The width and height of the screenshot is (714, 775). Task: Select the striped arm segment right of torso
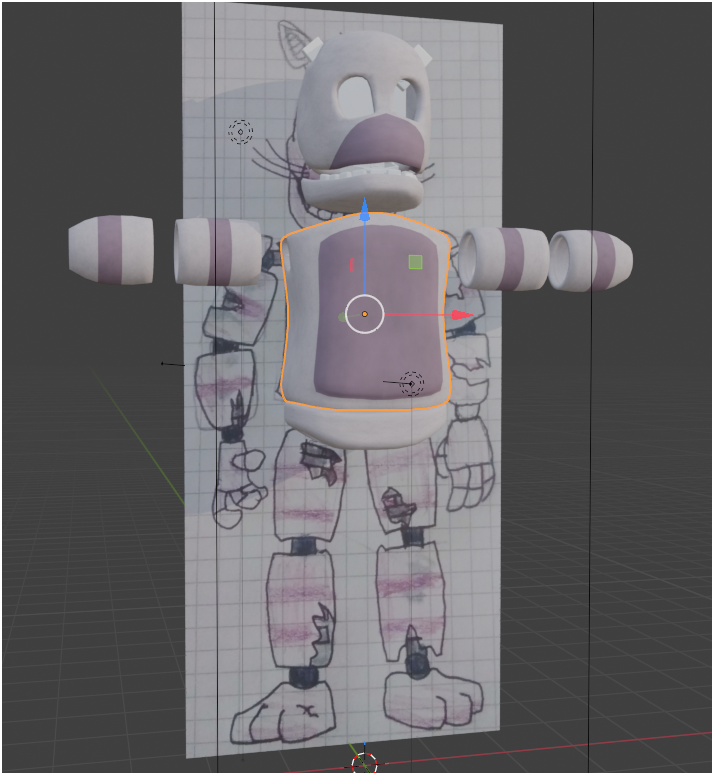click(504, 258)
